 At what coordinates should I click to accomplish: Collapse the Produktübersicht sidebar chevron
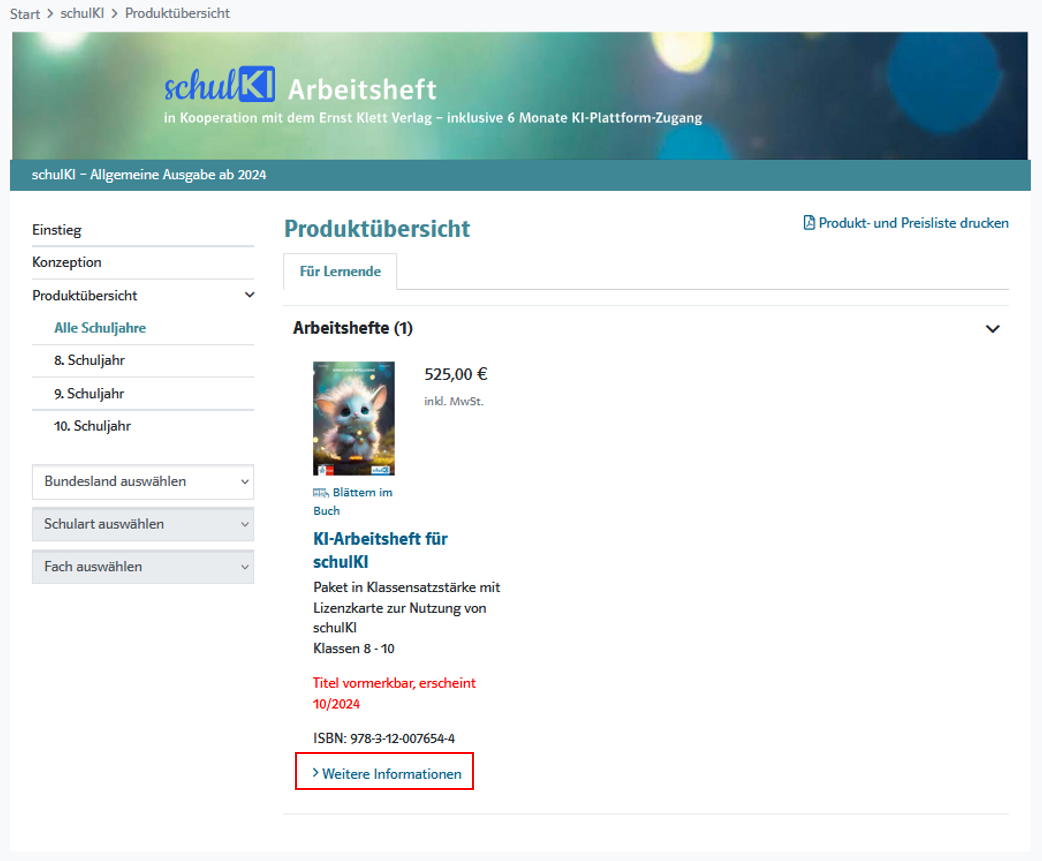pos(249,295)
